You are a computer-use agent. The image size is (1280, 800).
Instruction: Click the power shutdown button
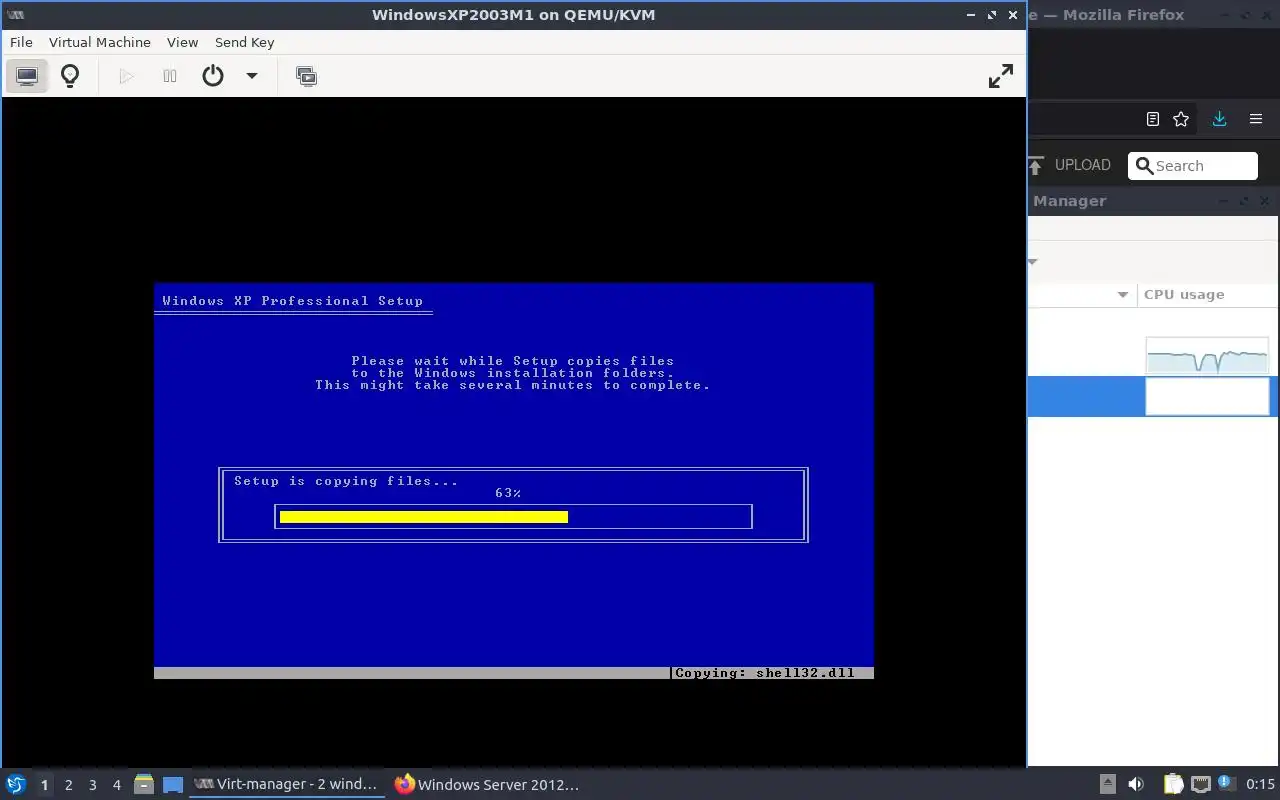click(x=213, y=76)
